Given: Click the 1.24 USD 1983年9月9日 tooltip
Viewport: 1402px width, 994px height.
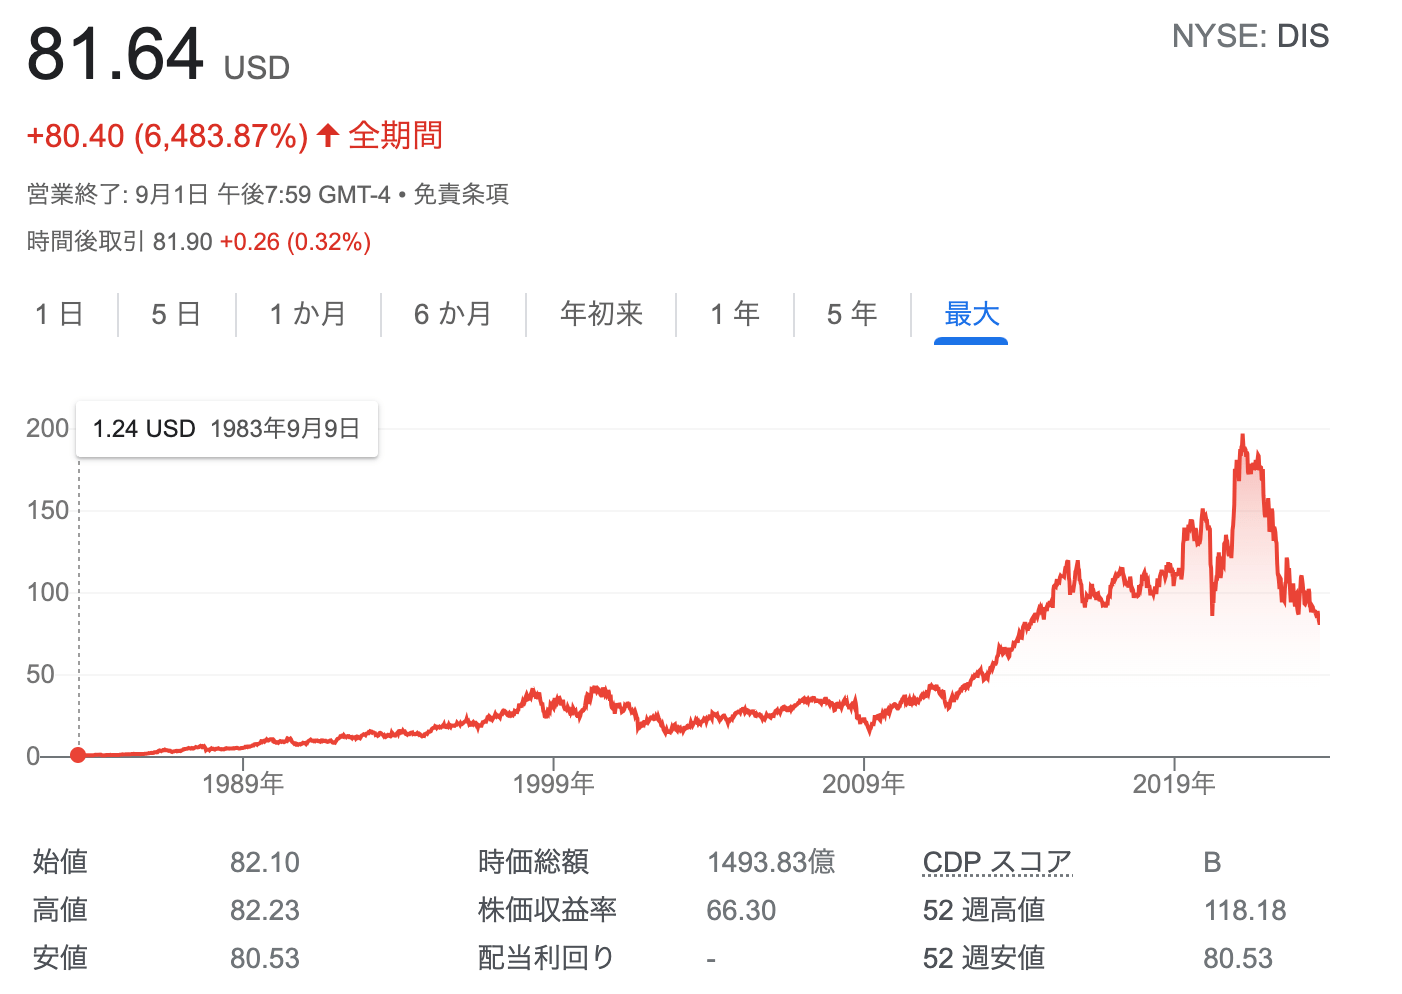Looking at the screenshot, I should (227, 429).
